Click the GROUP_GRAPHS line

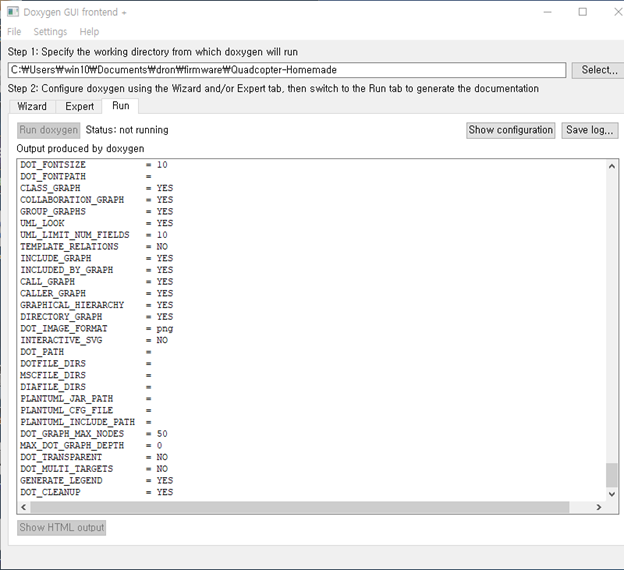(97, 211)
